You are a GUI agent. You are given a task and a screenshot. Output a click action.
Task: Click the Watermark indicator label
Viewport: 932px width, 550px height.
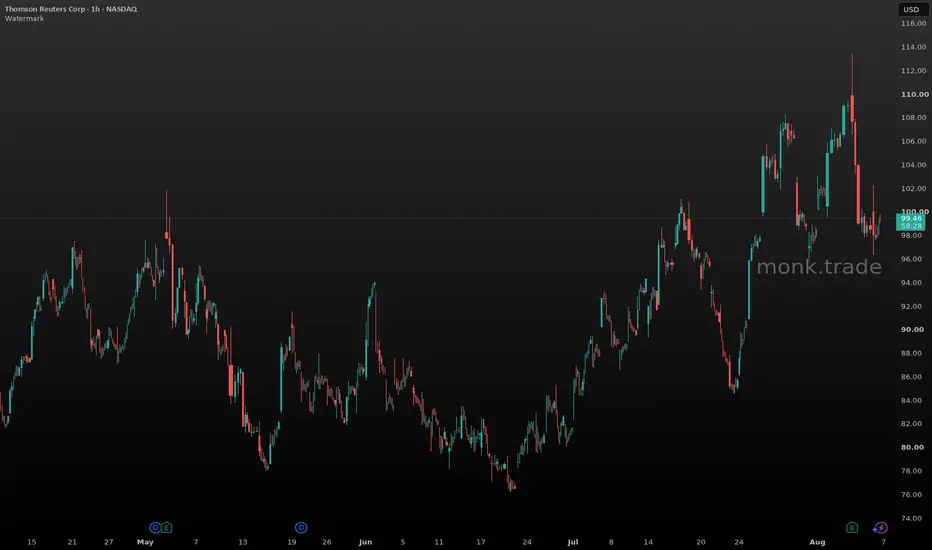point(24,18)
